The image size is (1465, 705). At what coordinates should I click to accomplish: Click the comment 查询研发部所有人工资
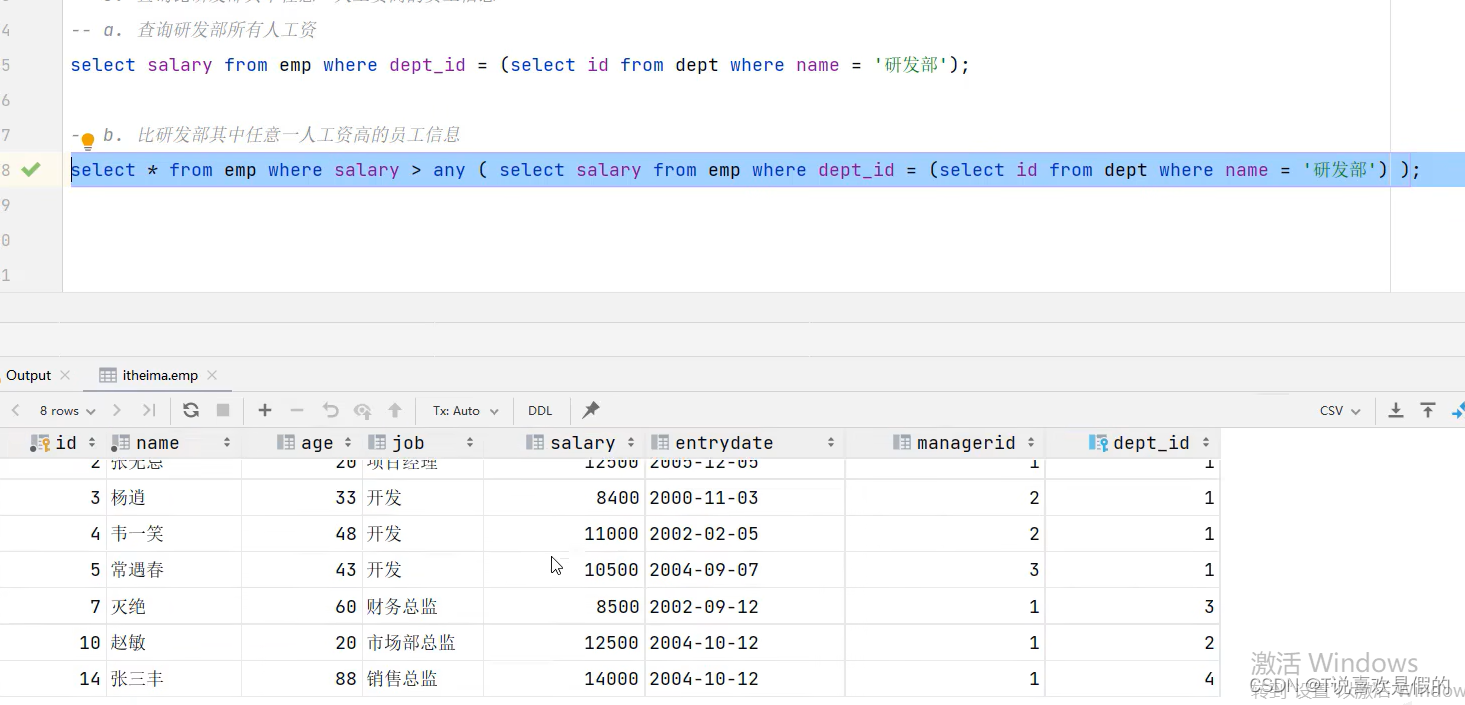227,30
